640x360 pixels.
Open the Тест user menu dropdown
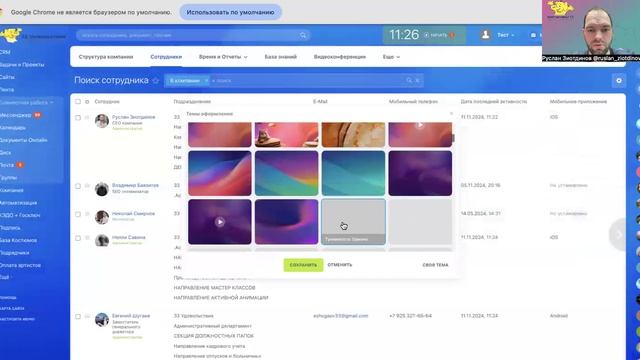coord(505,35)
